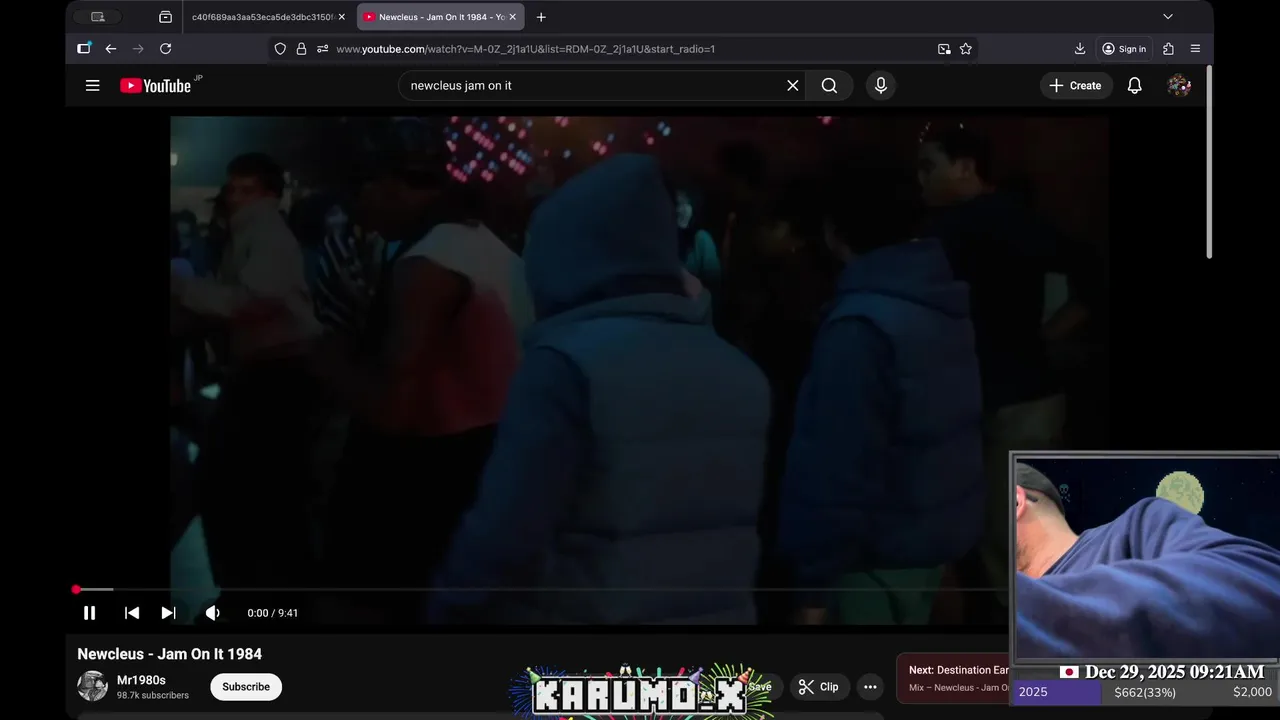The height and width of the screenshot is (720, 1280).
Task: Go back to the previous page
Action: [111, 49]
